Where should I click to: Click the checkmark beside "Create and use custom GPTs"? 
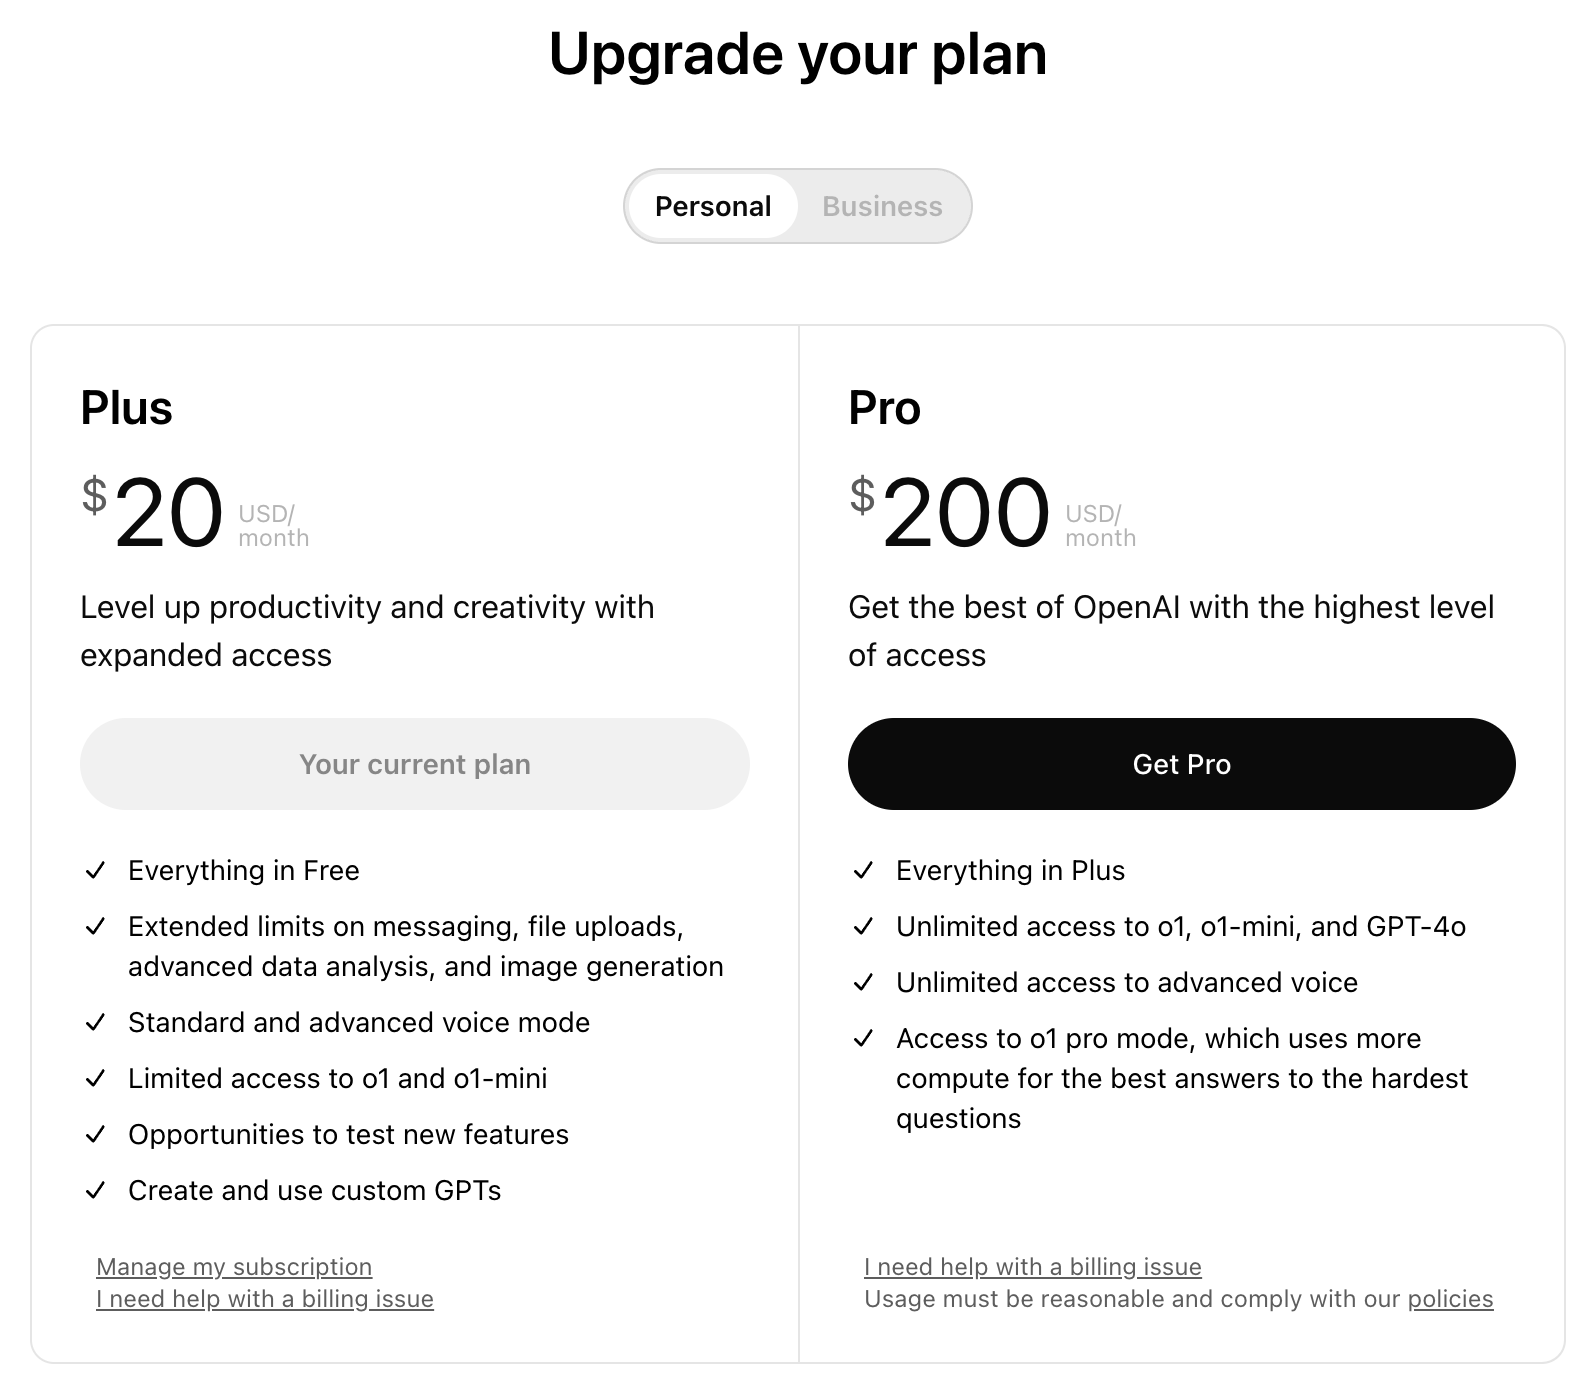point(95,1191)
